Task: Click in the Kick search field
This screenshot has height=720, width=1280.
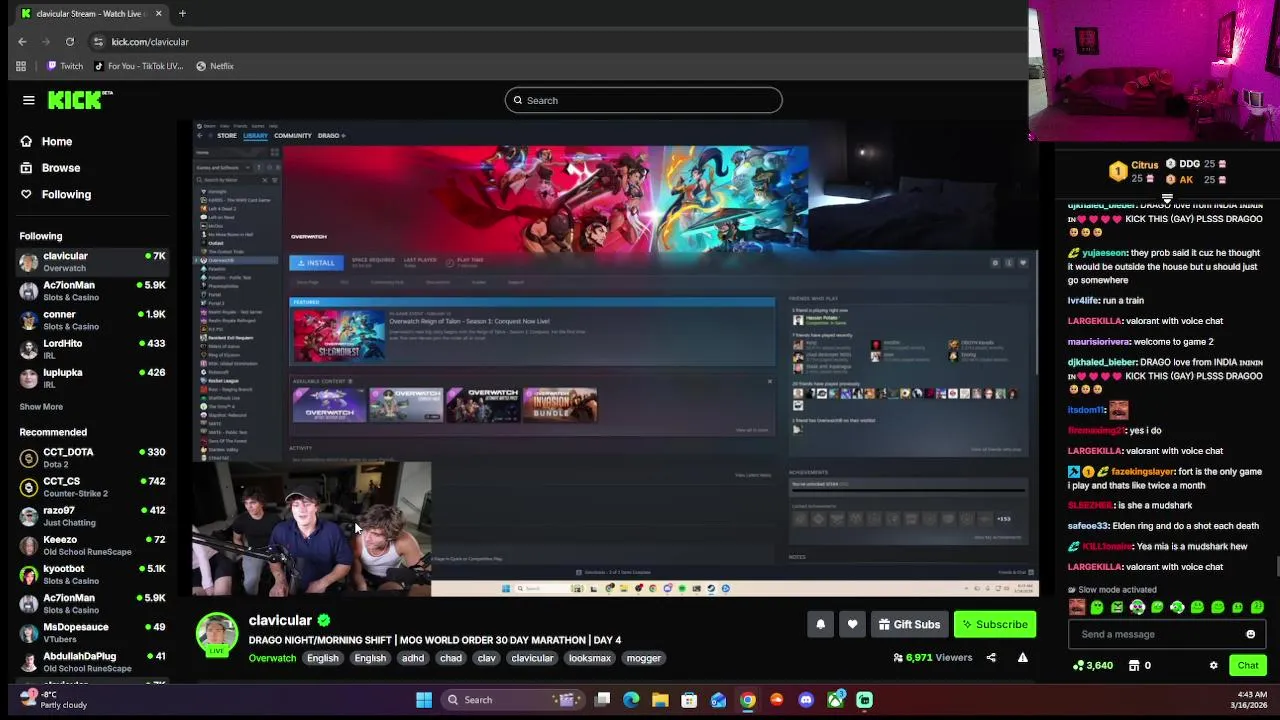Action: [643, 100]
